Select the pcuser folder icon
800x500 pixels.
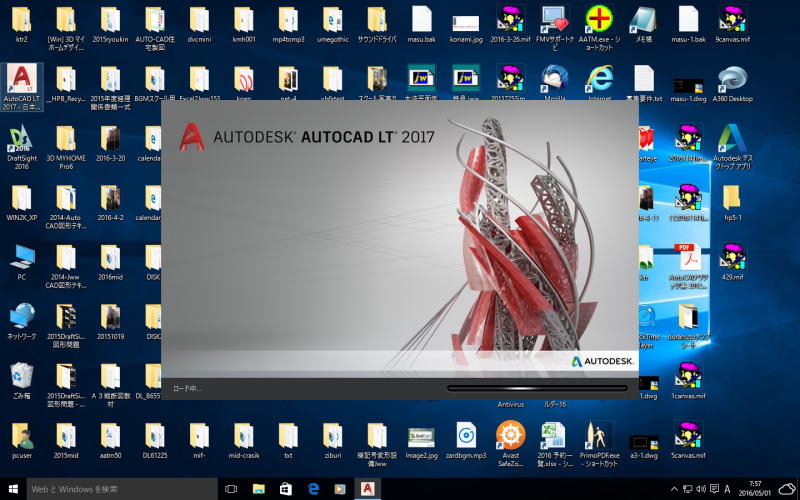coord(21,440)
